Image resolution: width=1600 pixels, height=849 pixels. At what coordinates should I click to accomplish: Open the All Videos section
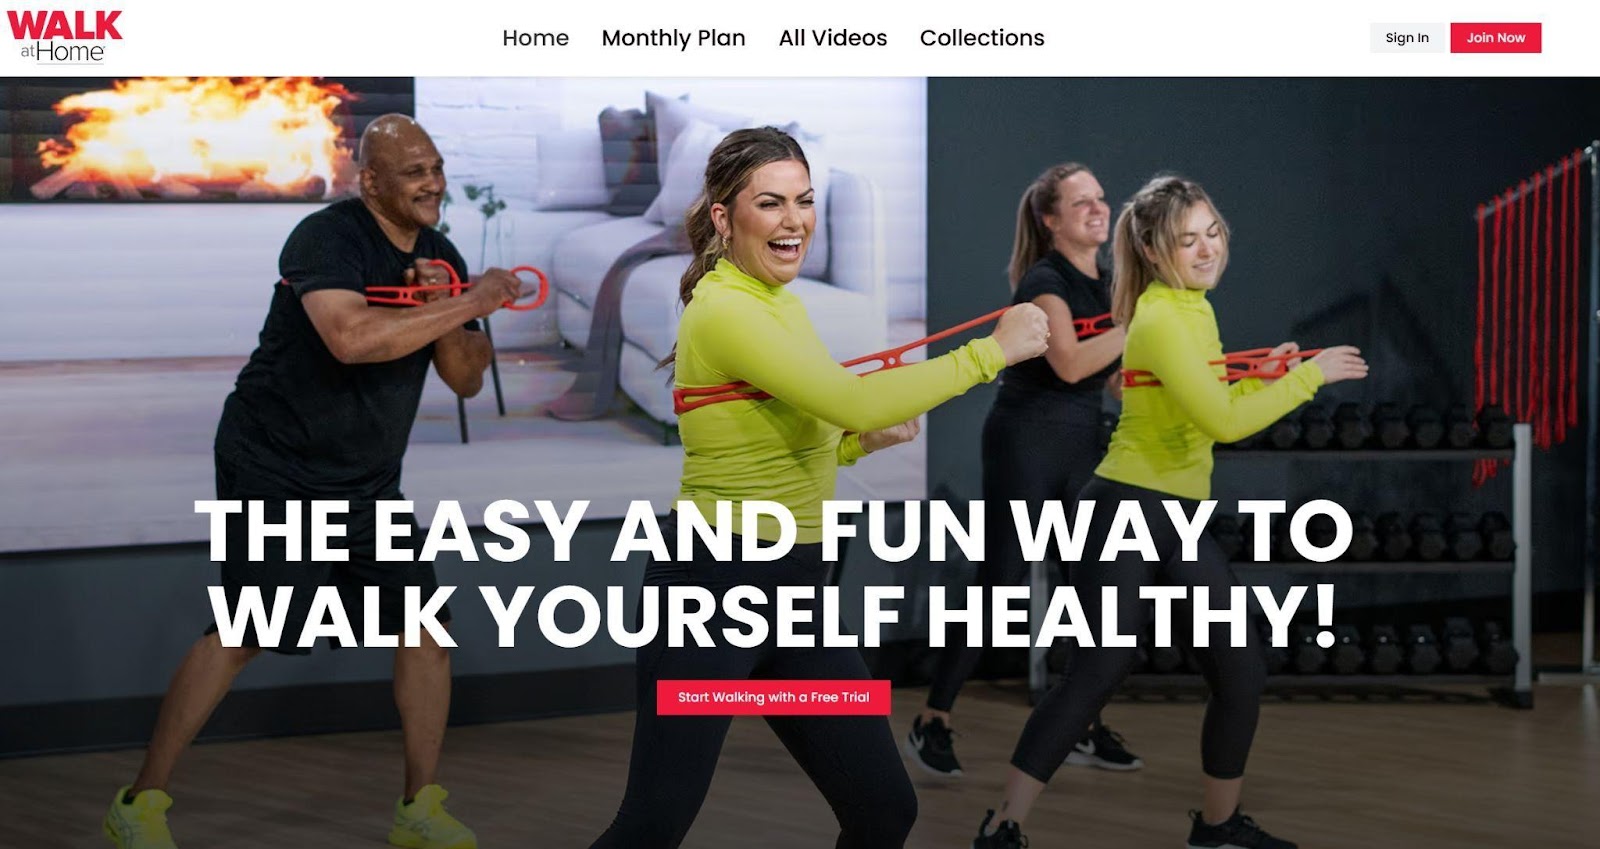click(x=832, y=38)
